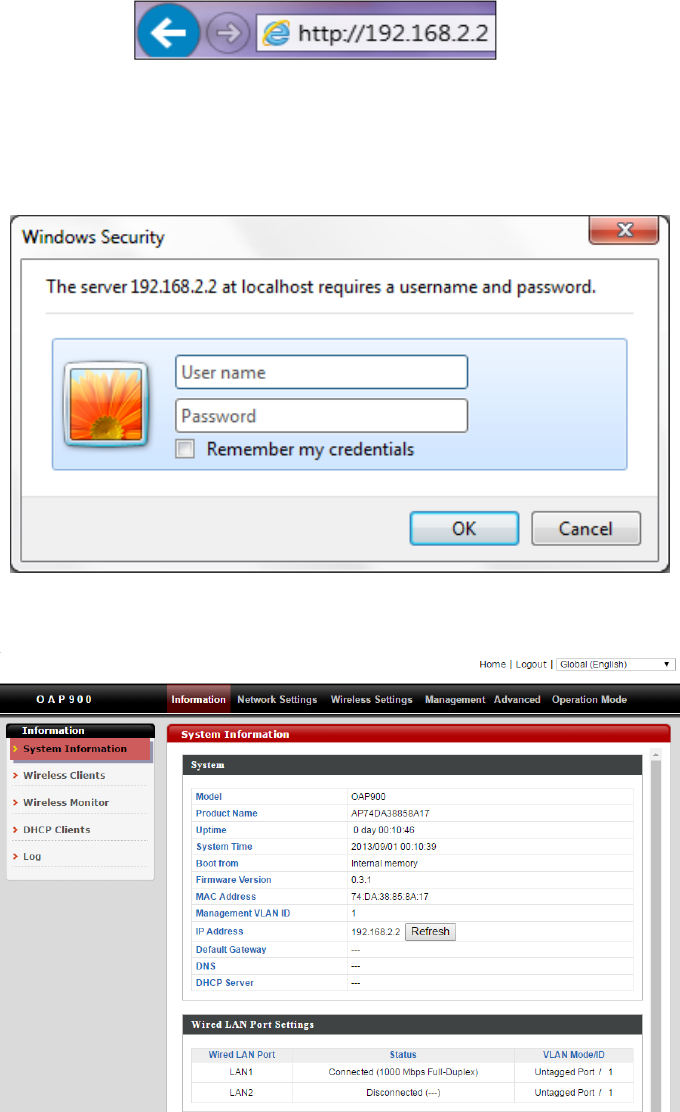Click the scrollbar up arrow in System Information

click(x=656, y=755)
